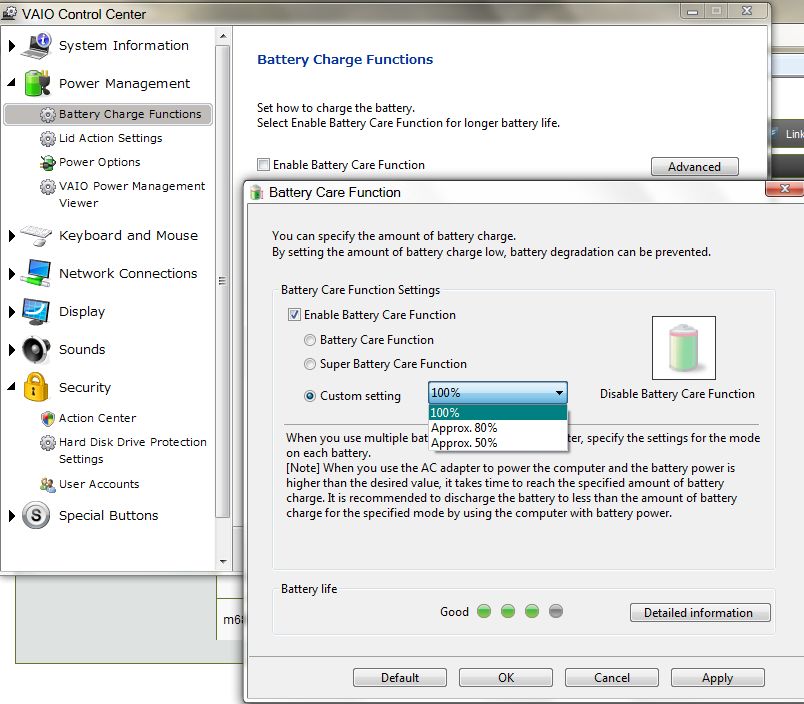Select the Custom setting radio button
This screenshot has width=804, height=704.
(x=310, y=396)
